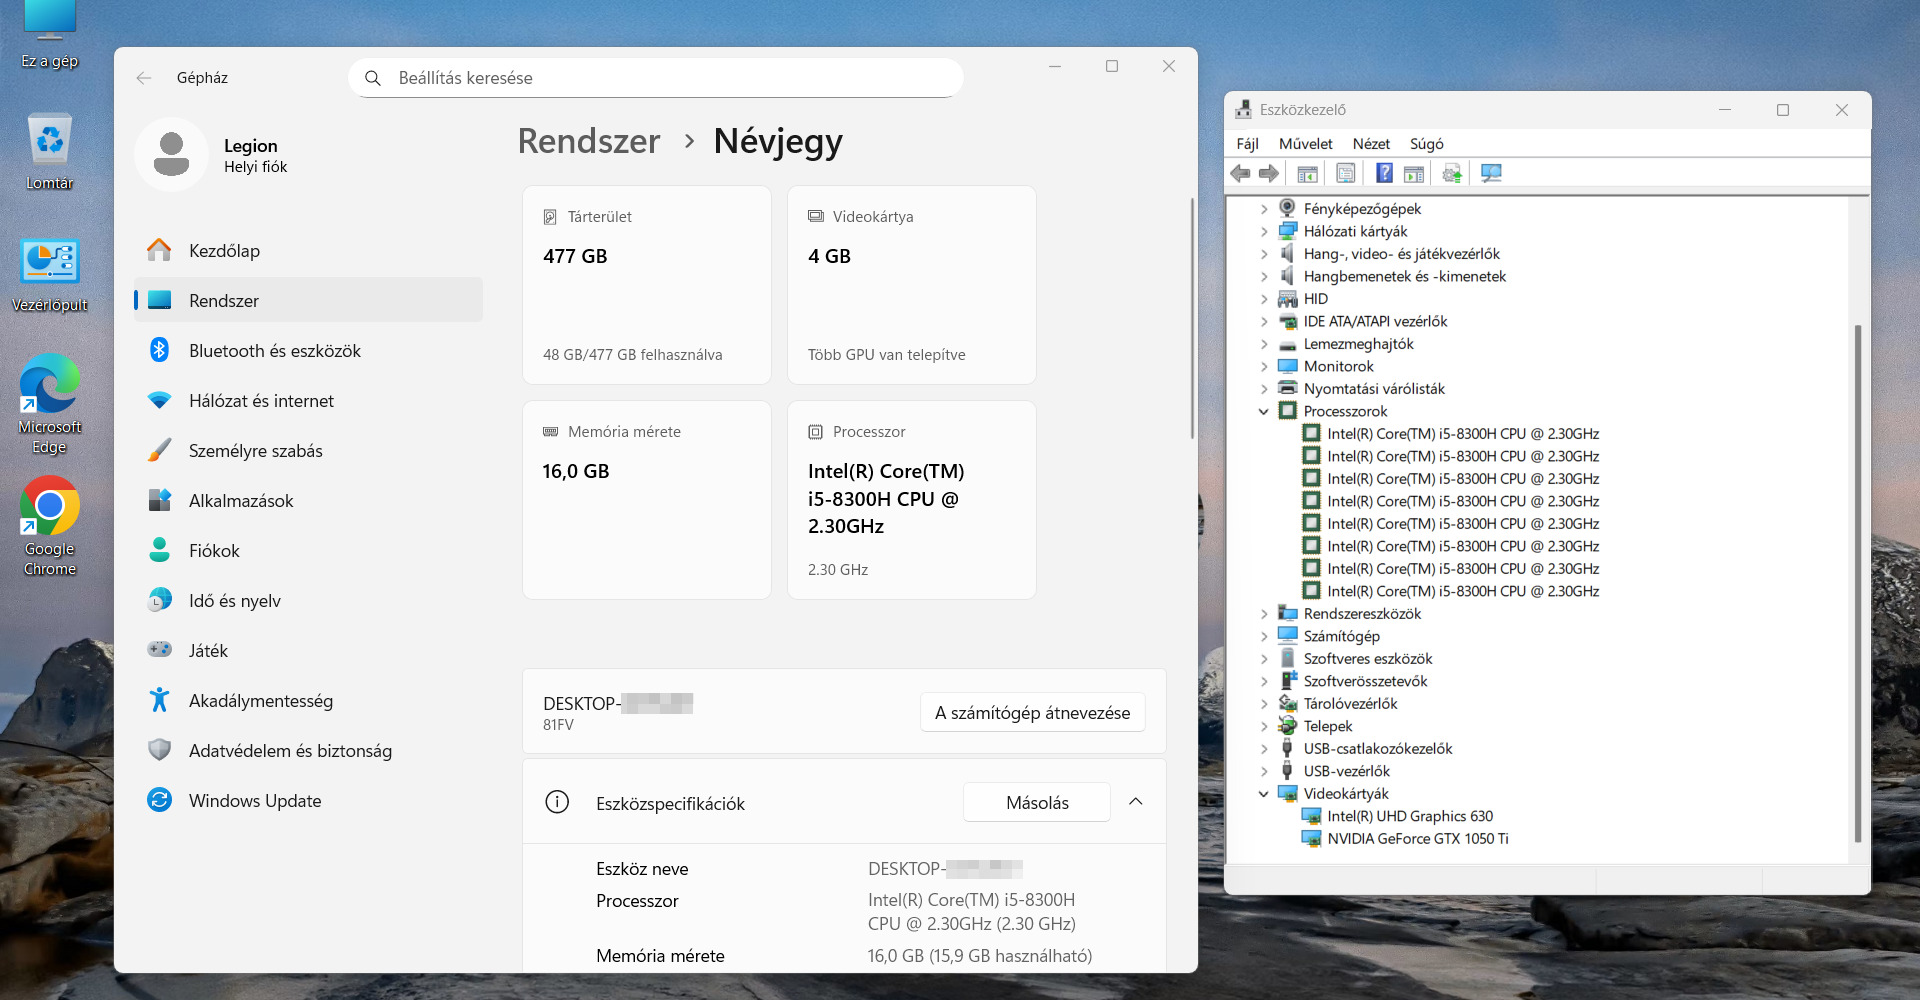Open Fiókok settings
Screen dimensions: 1920x1000
[308, 551]
